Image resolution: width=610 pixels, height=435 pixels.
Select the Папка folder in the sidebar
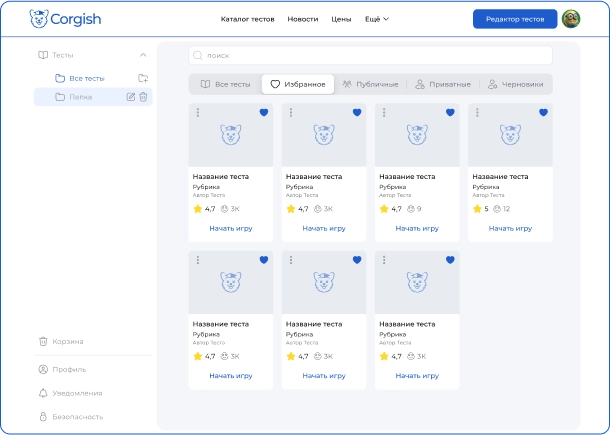point(93,97)
